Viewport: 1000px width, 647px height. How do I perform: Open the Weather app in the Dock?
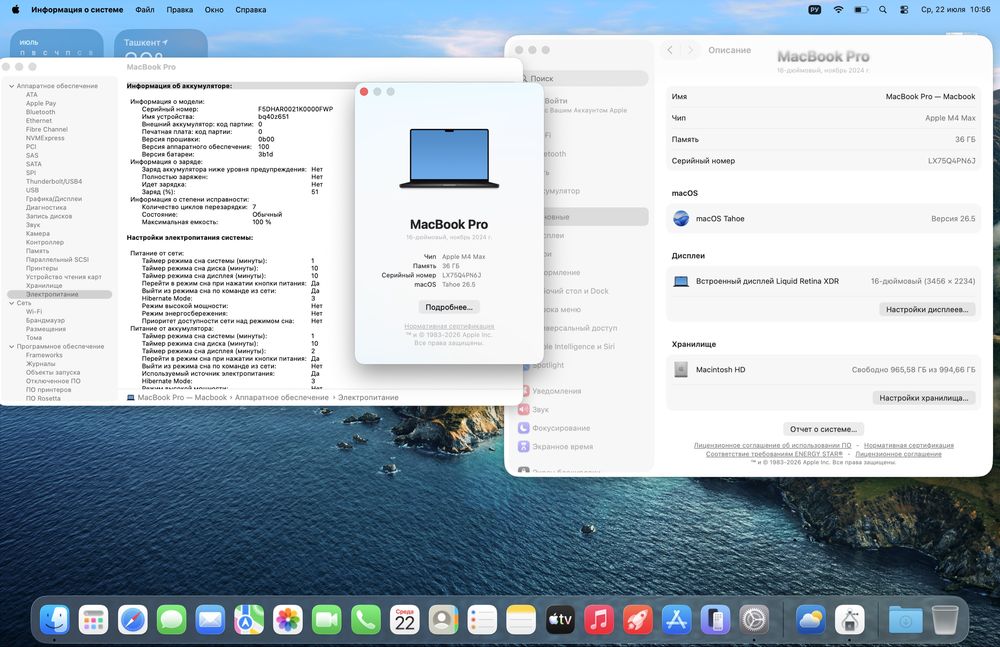pyautogui.click(x=811, y=620)
